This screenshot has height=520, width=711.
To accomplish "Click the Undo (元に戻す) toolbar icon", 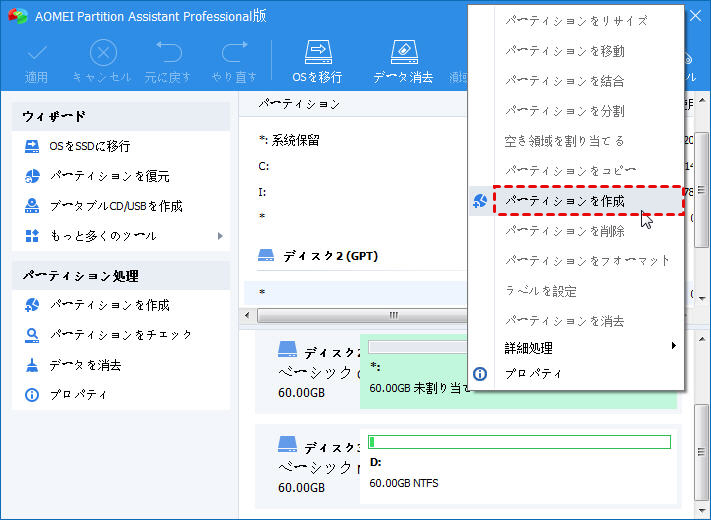I will point(169,52).
